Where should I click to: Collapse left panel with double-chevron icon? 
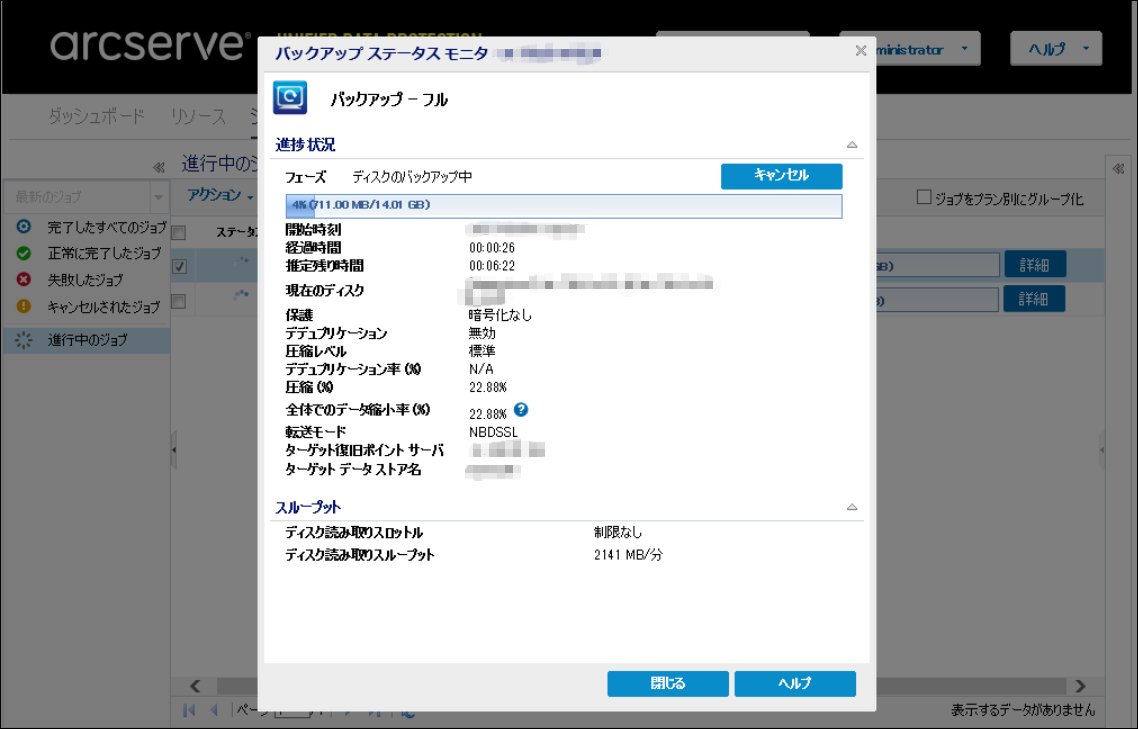(158, 167)
